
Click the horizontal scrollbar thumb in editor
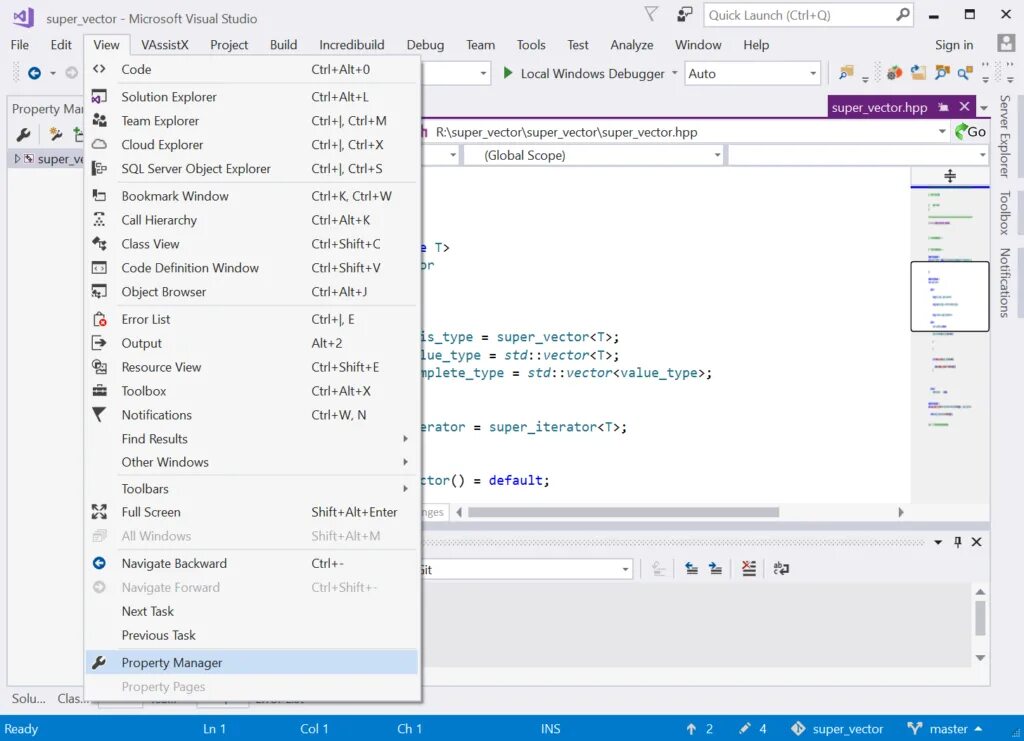pos(623,512)
